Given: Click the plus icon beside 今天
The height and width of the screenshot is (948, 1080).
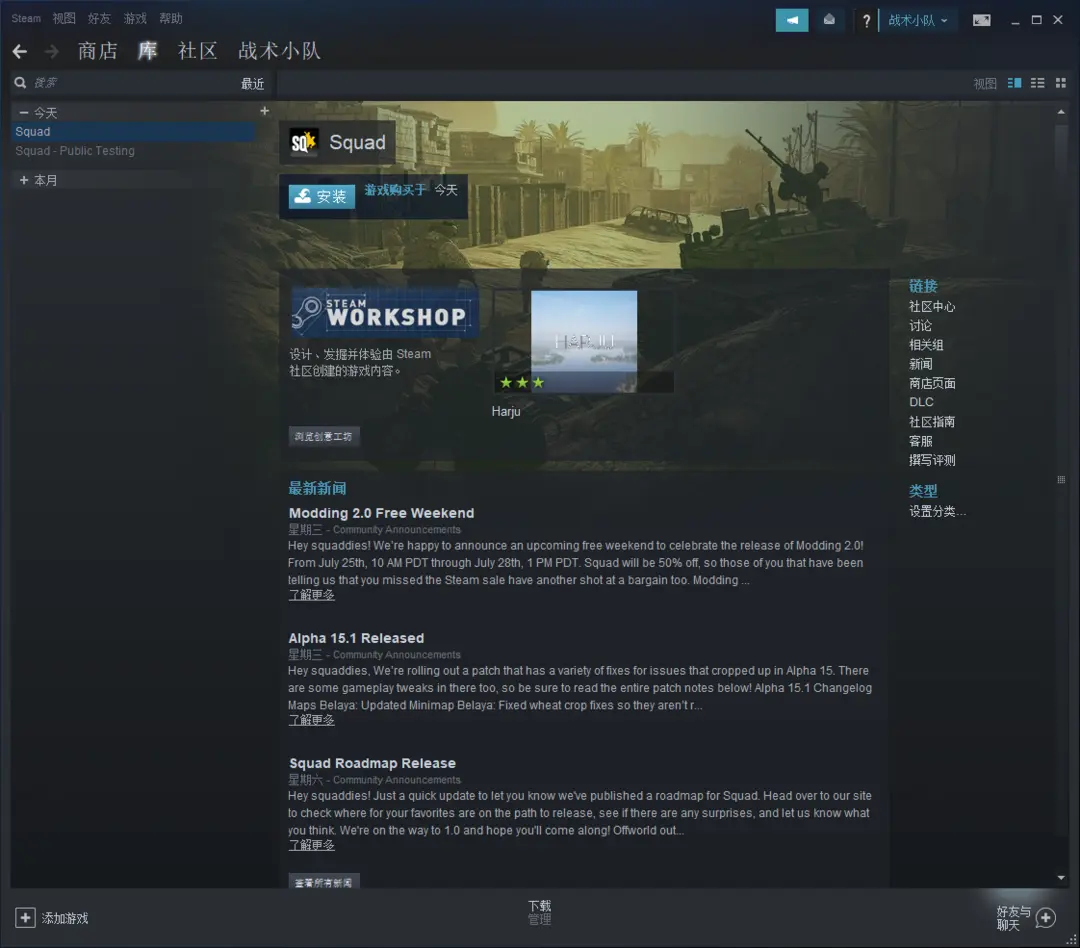Looking at the screenshot, I should click(x=264, y=111).
